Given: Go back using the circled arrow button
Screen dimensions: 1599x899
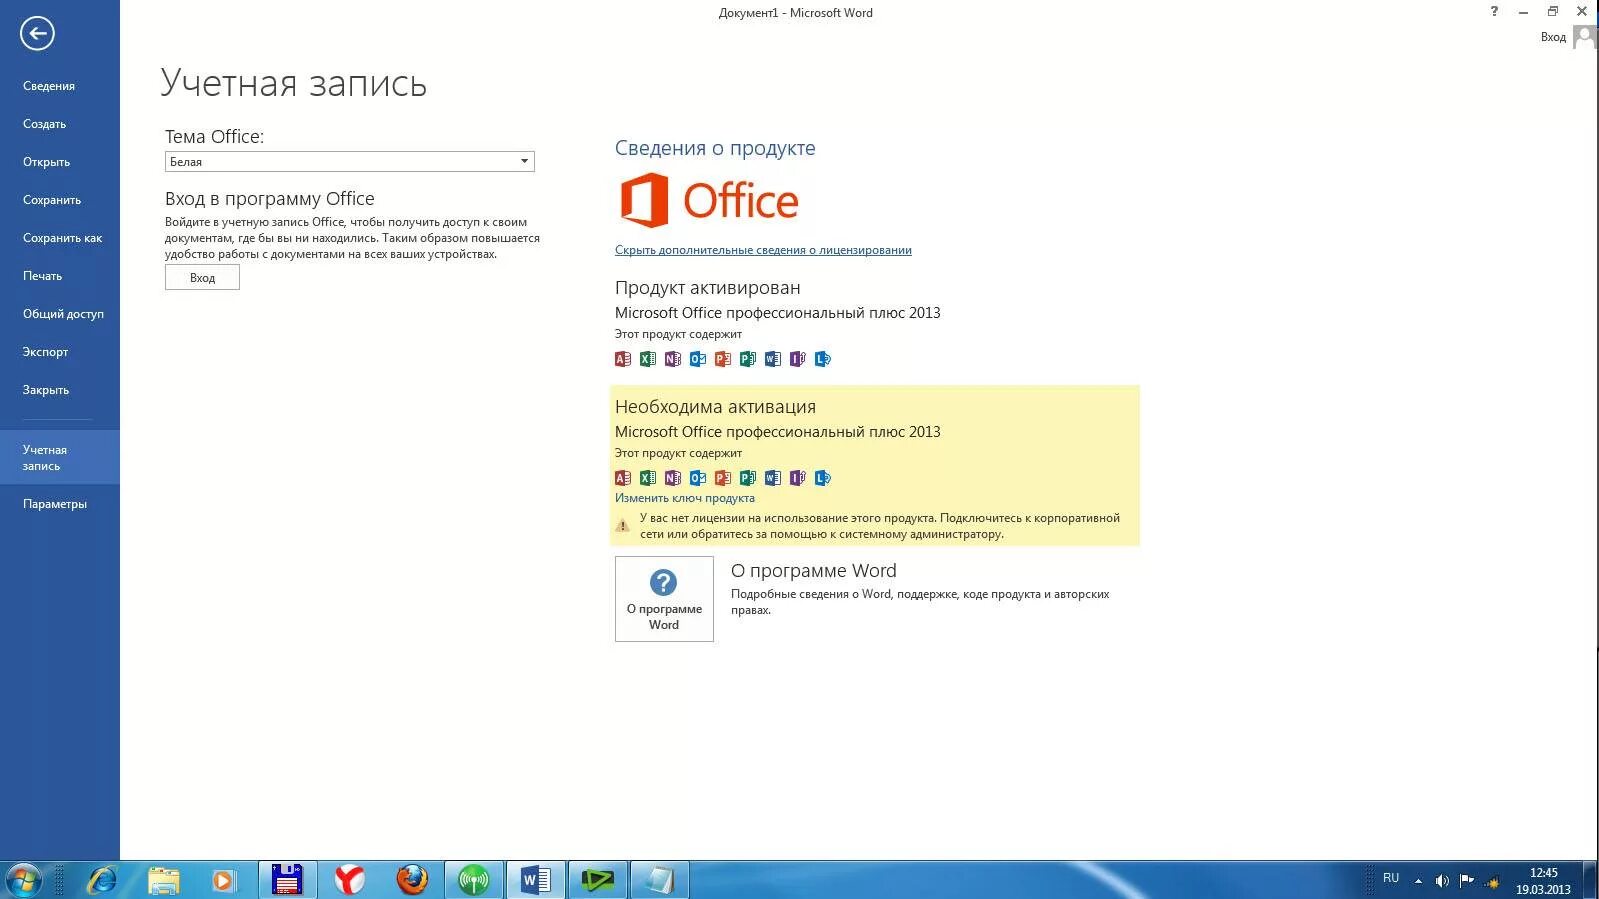Looking at the screenshot, I should (37, 33).
